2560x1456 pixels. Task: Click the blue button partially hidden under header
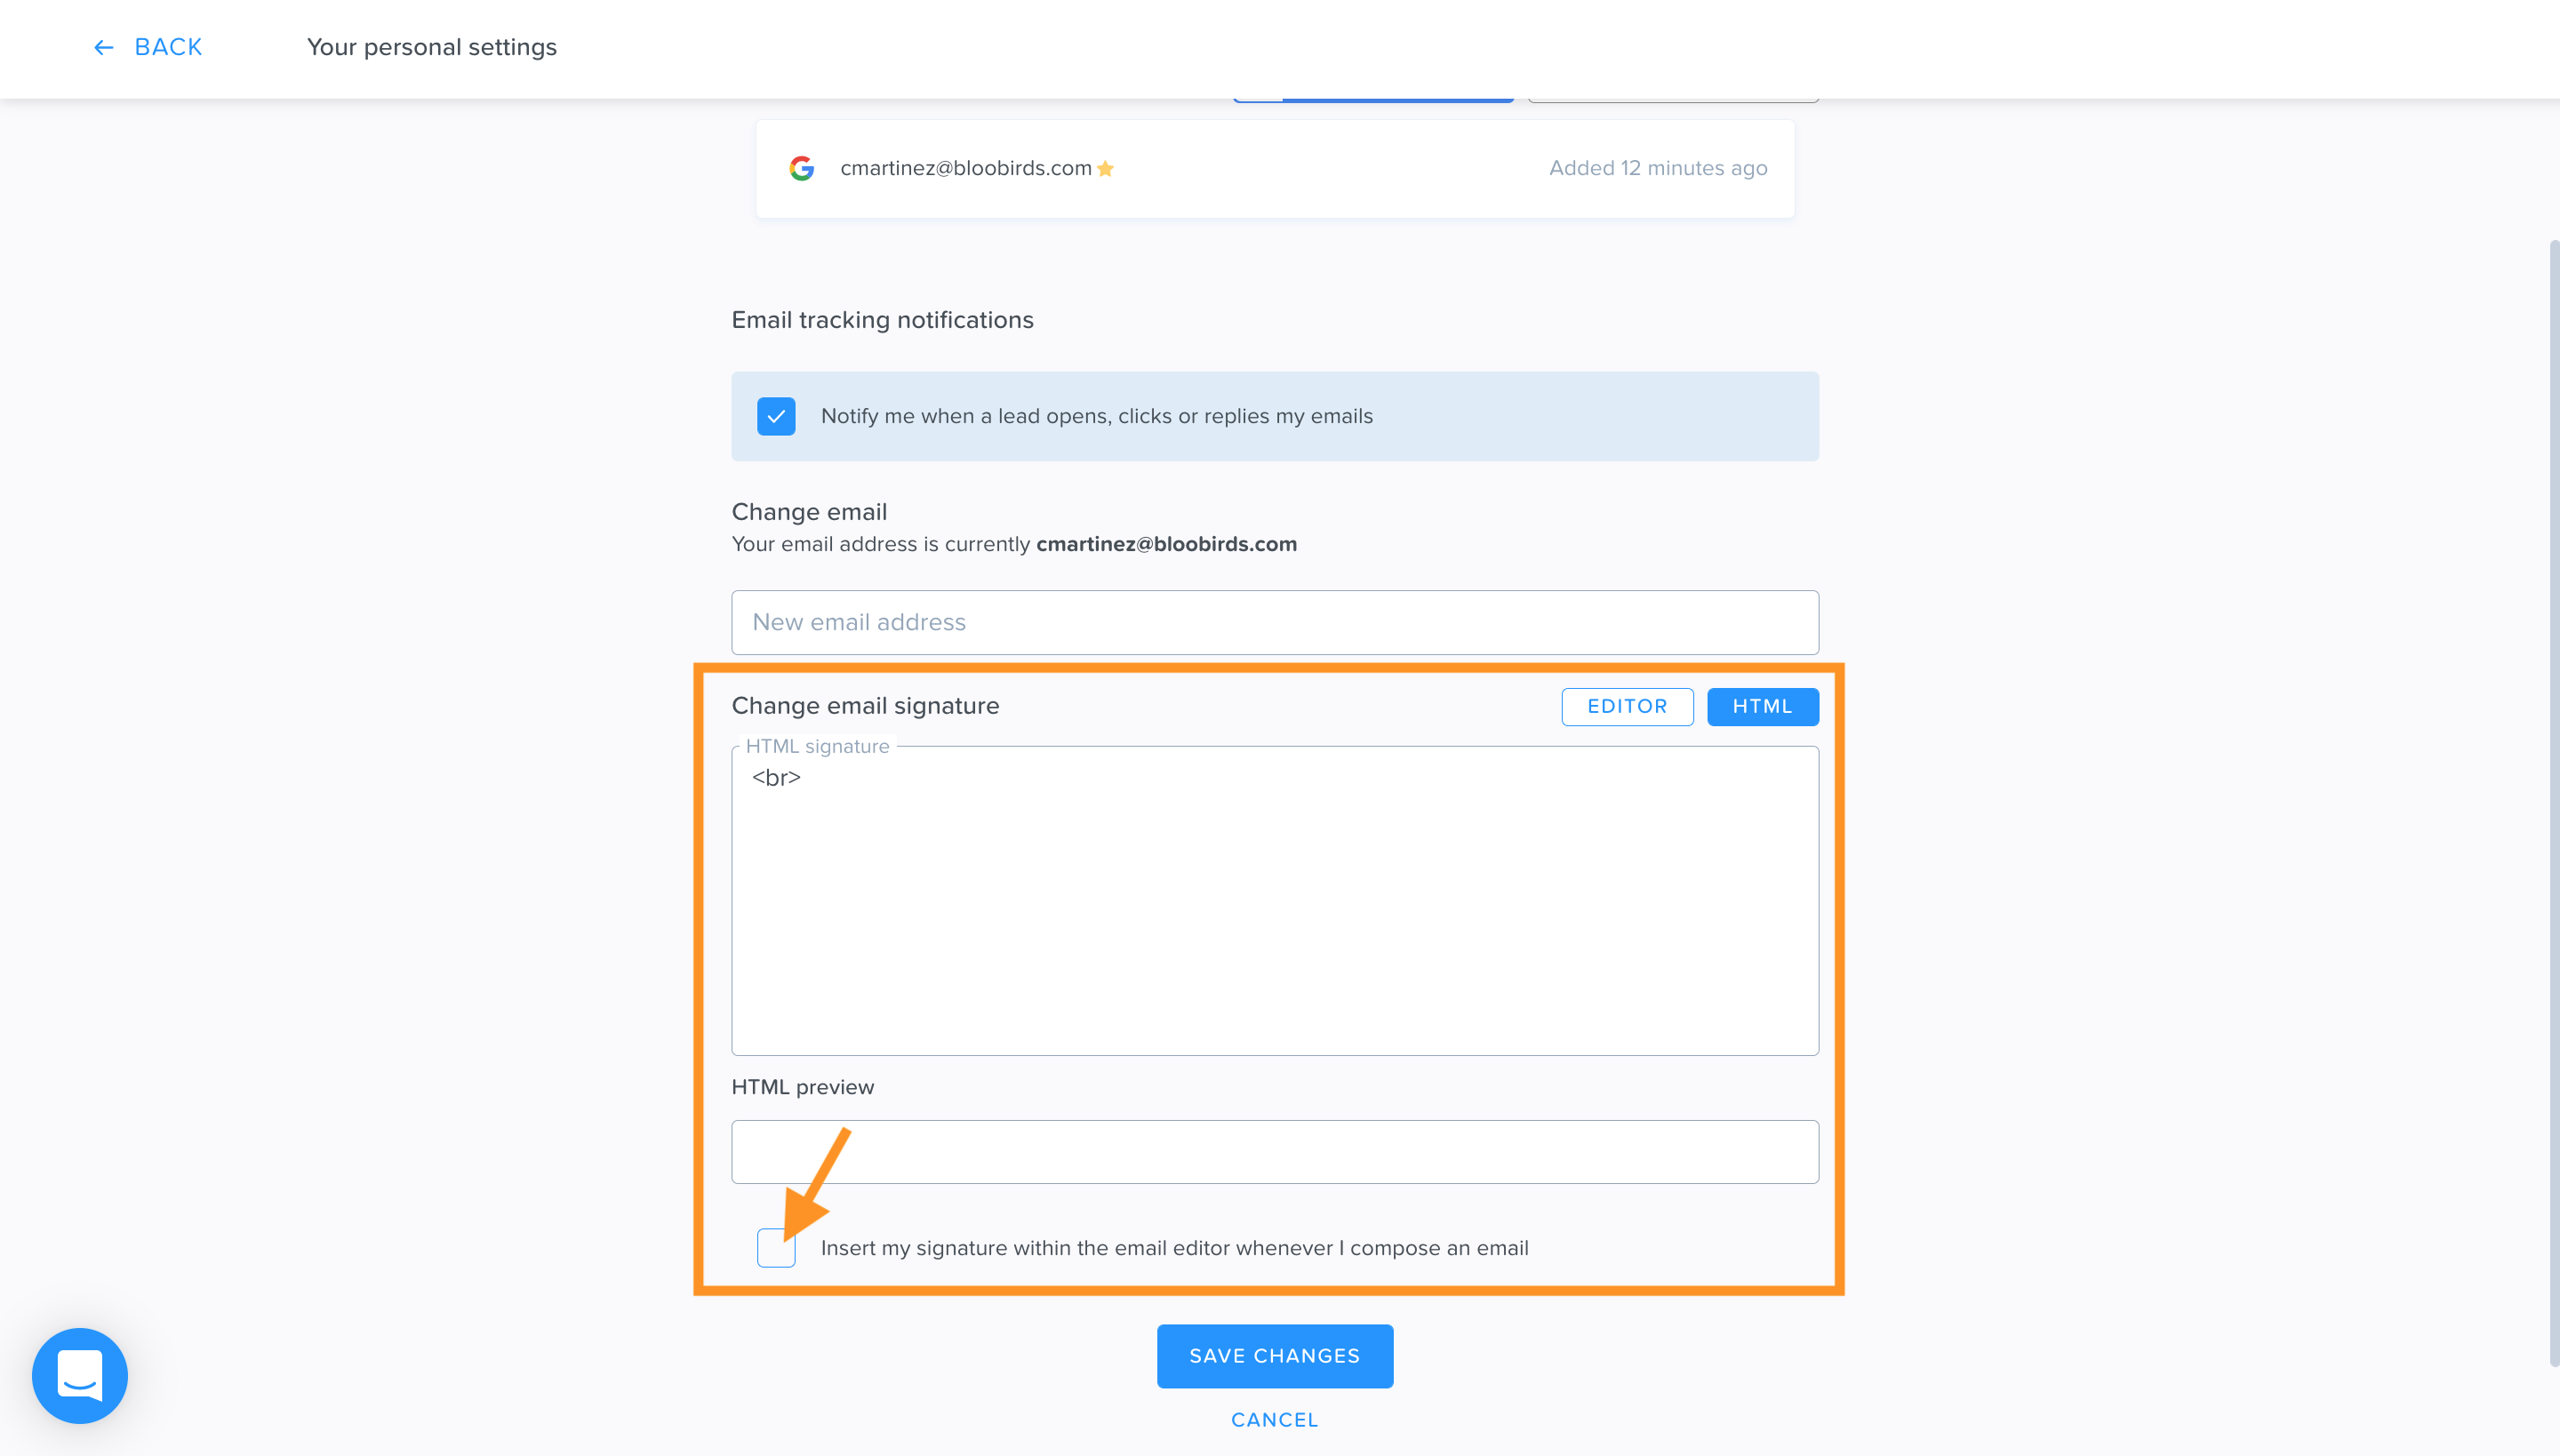pyautogui.click(x=1372, y=100)
